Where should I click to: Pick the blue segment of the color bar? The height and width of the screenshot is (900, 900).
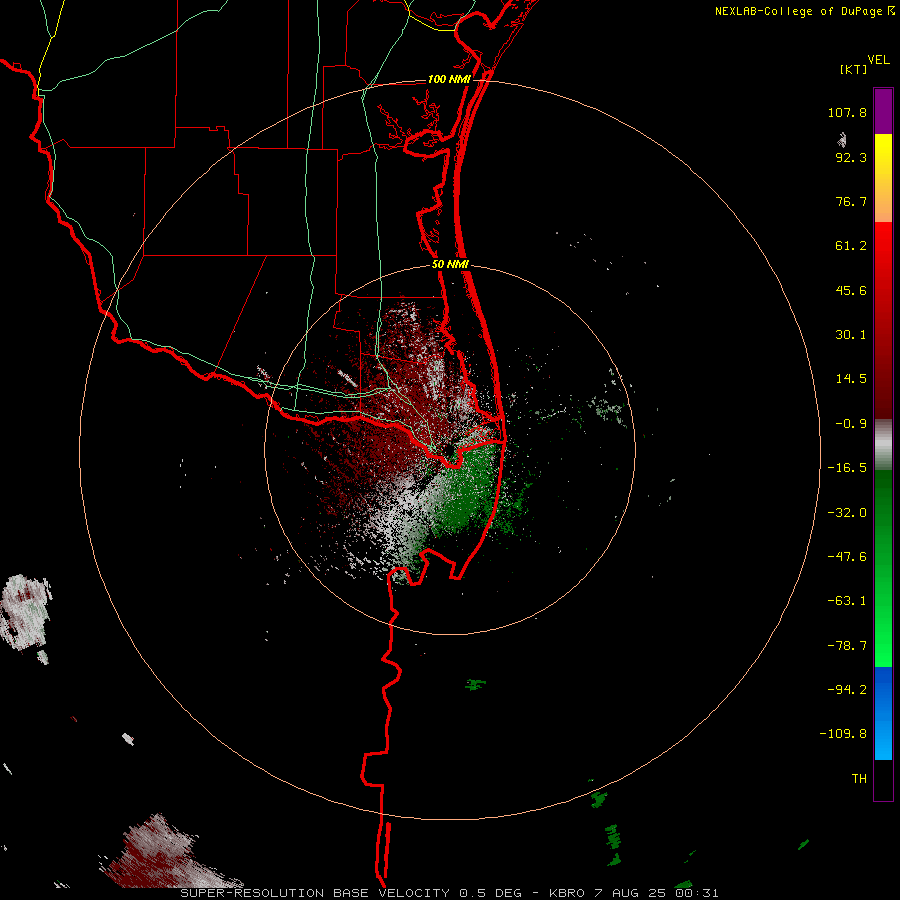(883, 713)
